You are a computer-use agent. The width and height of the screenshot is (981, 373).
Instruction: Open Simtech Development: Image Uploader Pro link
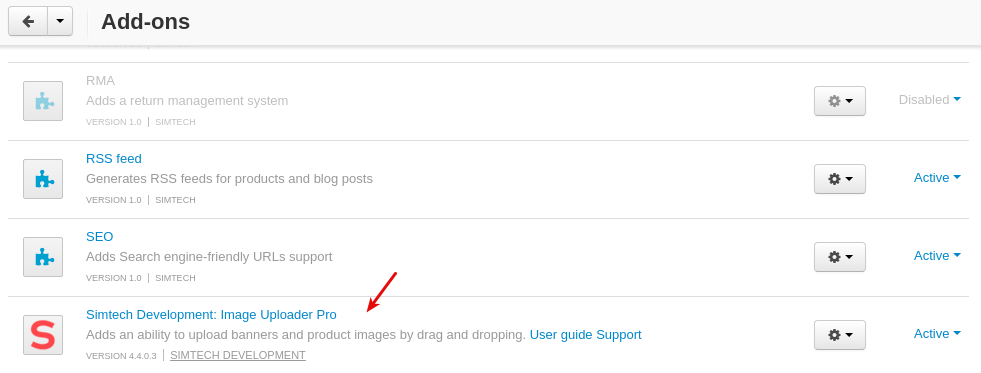(211, 314)
